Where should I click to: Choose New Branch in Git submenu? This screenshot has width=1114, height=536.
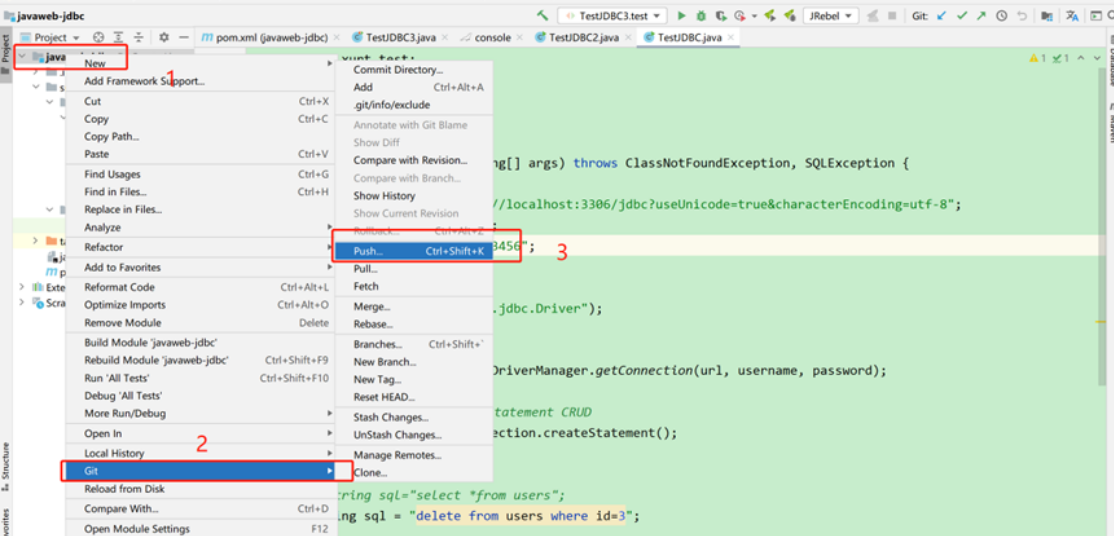(414, 362)
